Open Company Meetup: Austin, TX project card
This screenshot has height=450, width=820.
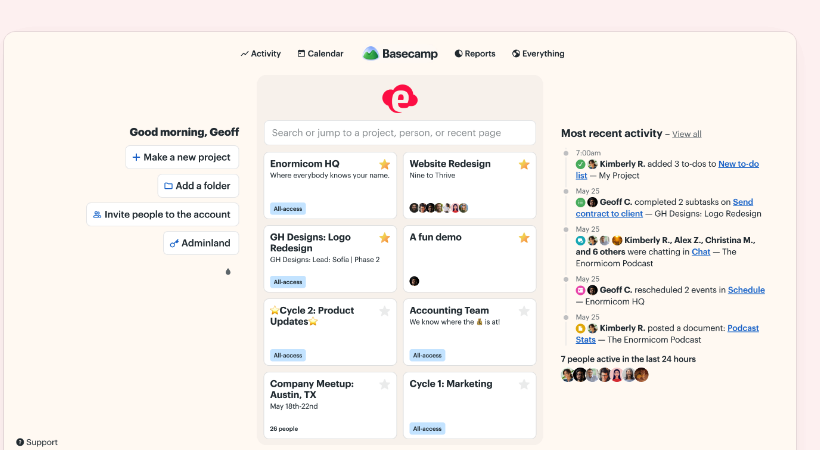pyautogui.click(x=330, y=405)
